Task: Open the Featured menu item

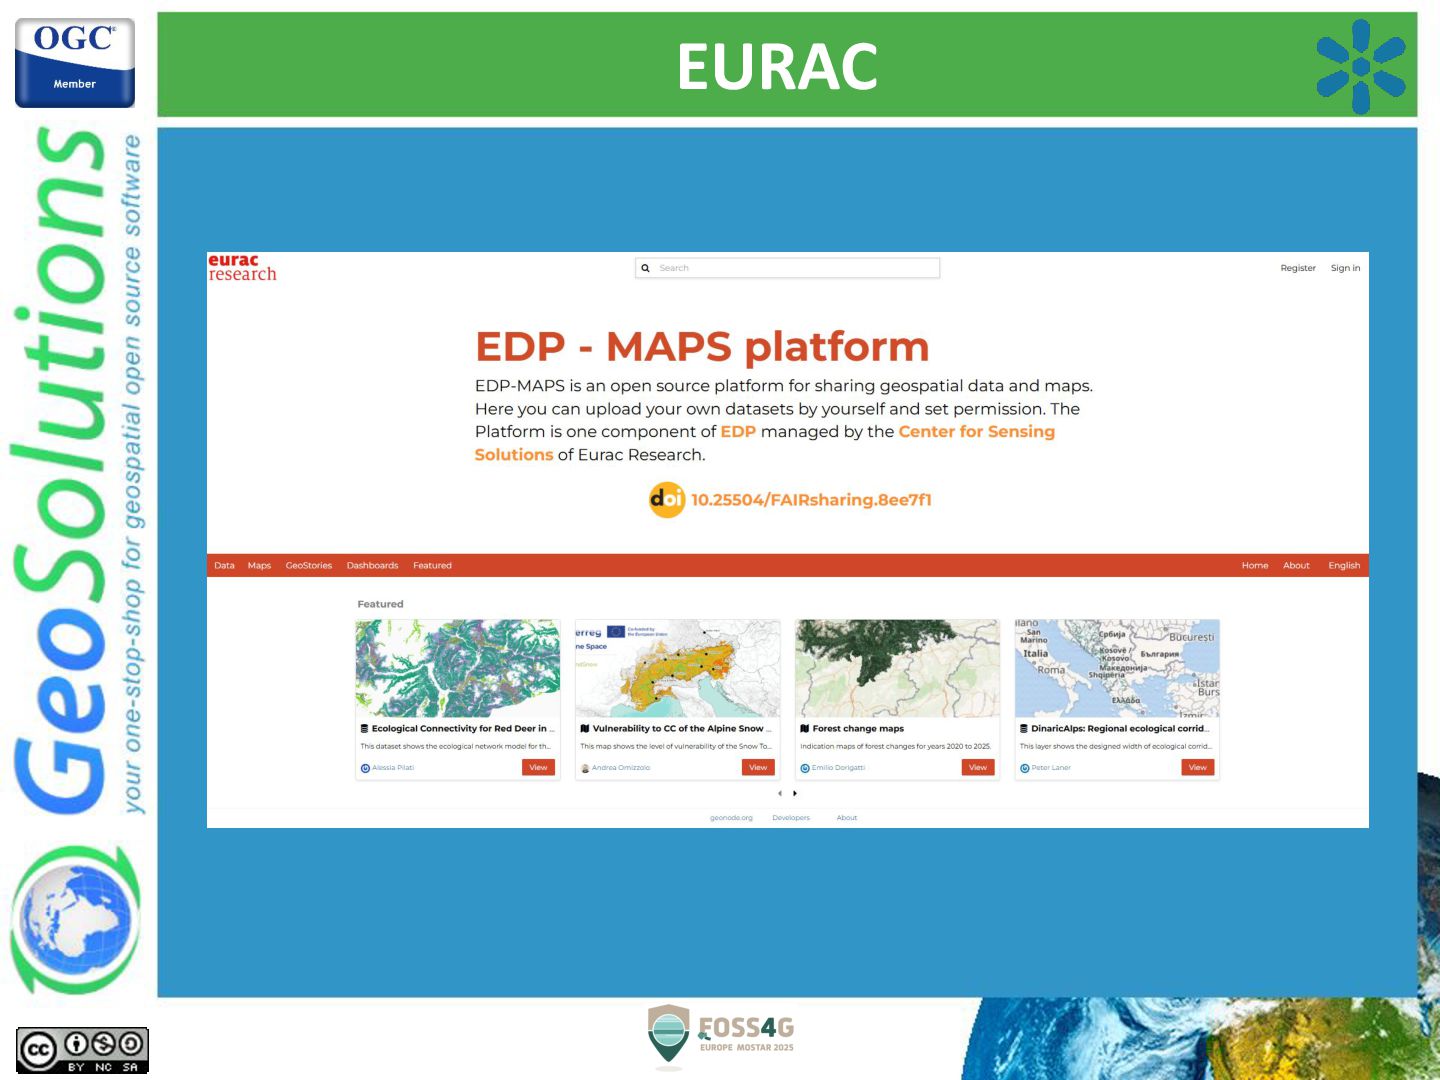Action: 432,566
